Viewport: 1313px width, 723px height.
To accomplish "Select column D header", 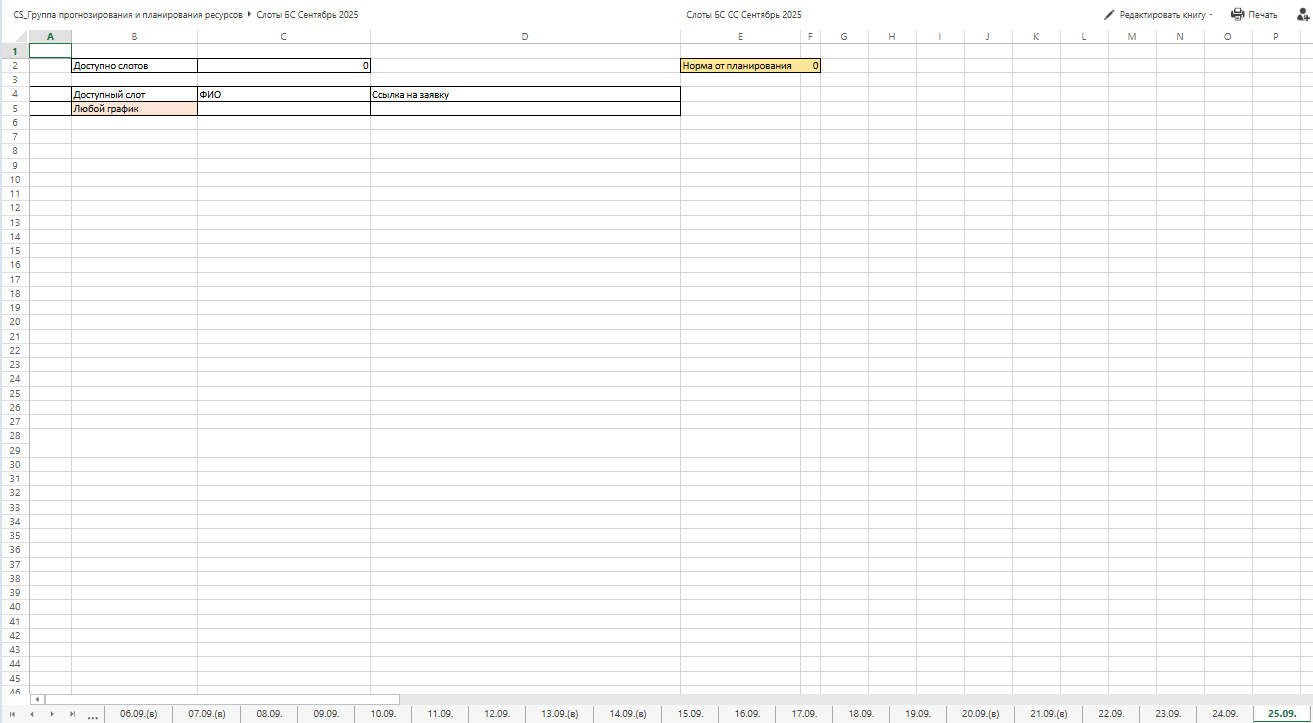I will tap(525, 37).
